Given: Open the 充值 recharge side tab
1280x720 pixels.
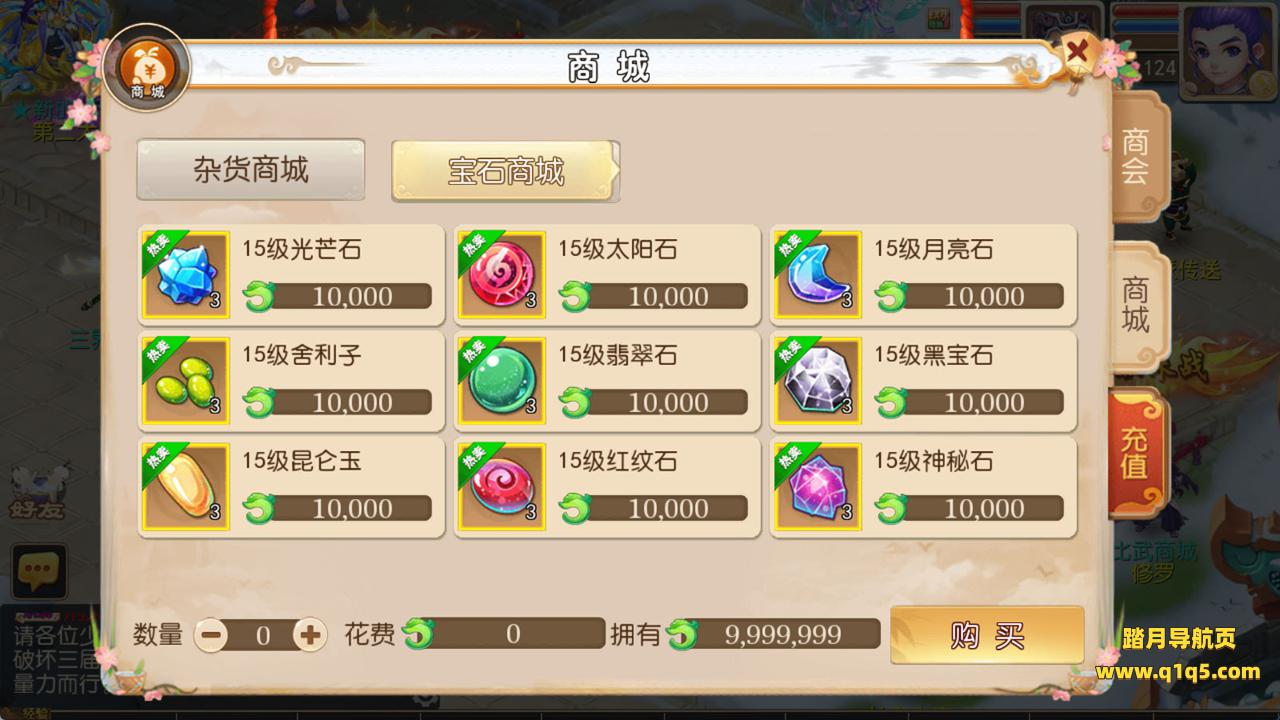Looking at the screenshot, I should click(x=1137, y=452).
